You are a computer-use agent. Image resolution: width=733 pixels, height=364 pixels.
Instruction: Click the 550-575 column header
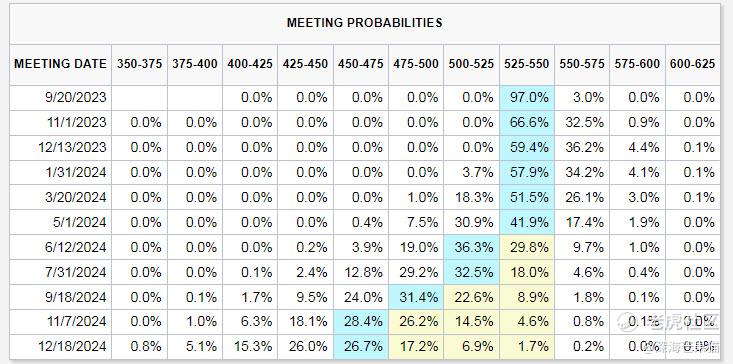[x=582, y=64]
